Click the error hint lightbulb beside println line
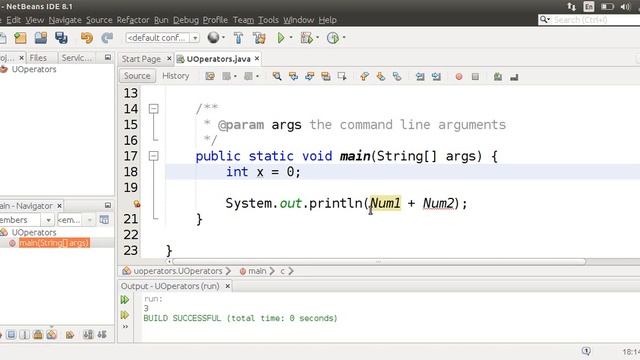 click(x=137, y=203)
